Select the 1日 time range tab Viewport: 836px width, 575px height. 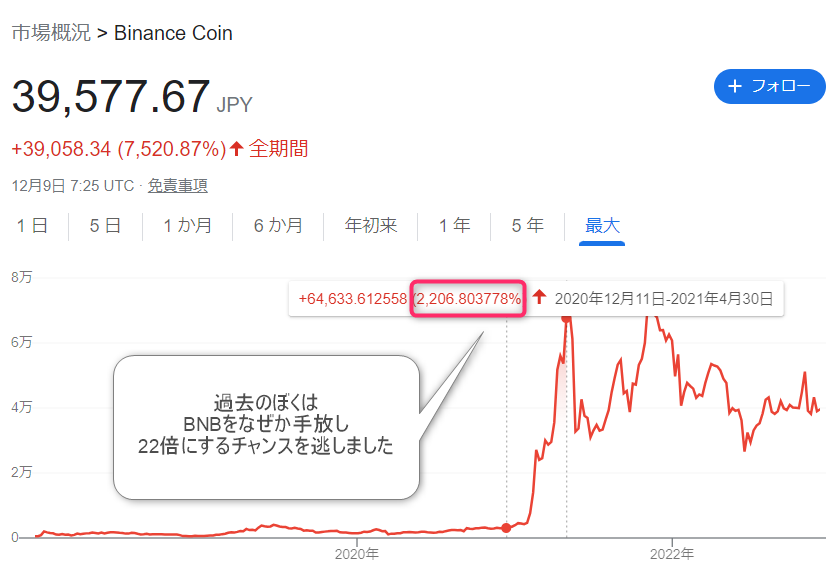pos(33,226)
